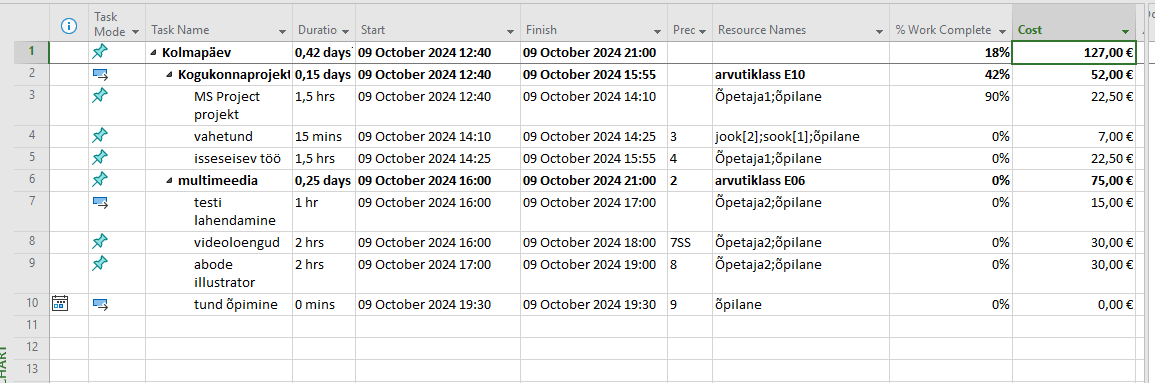Select row number 6 header
This screenshot has height=383, width=1155.
(x=32, y=180)
